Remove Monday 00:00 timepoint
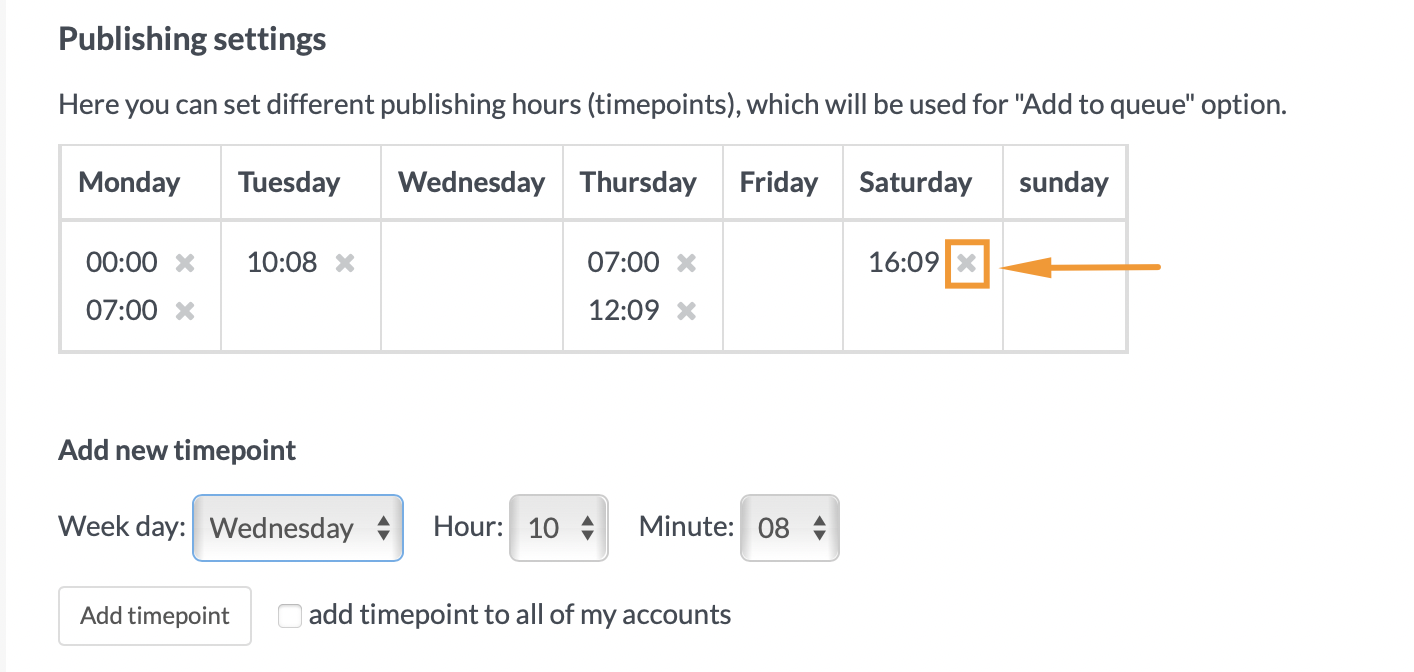 pyautogui.click(x=185, y=263)
